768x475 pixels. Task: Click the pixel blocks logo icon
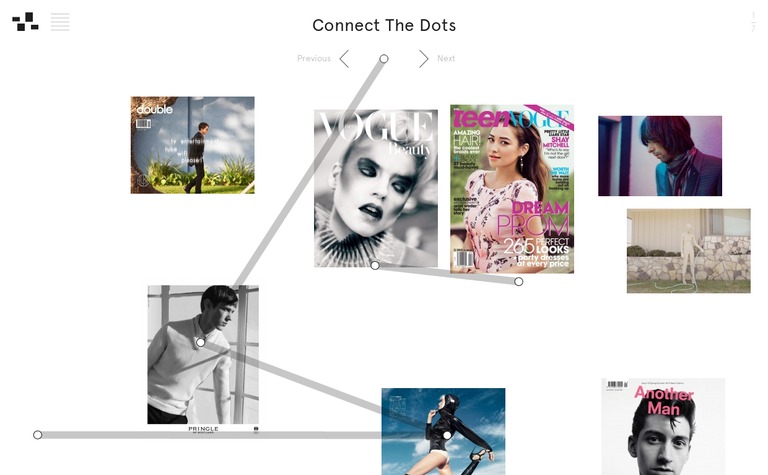coord(25,22)
